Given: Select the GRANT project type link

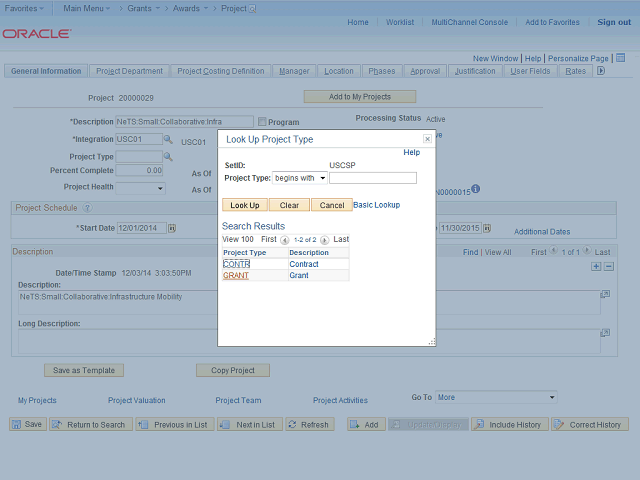Looking at the screenshot, I should tap(236, 275).
